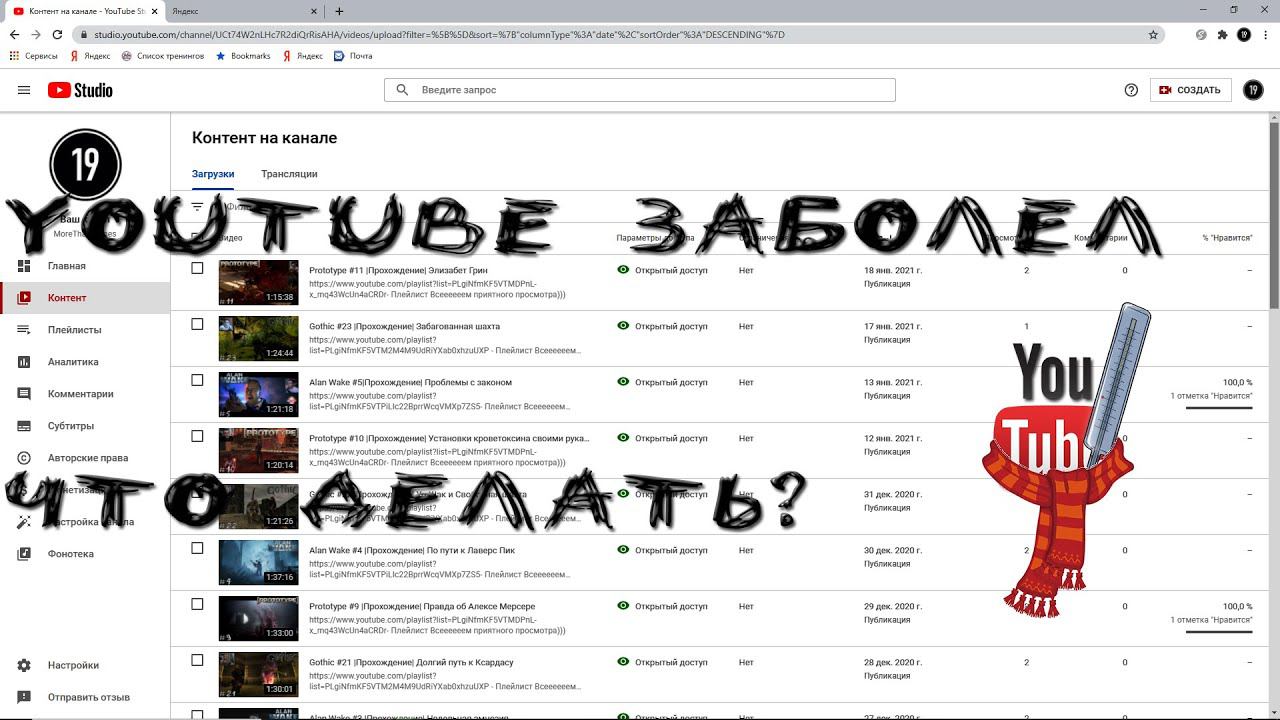Open video title Prototype #9 Правда об Алексе Мерсере

point(422,606)
